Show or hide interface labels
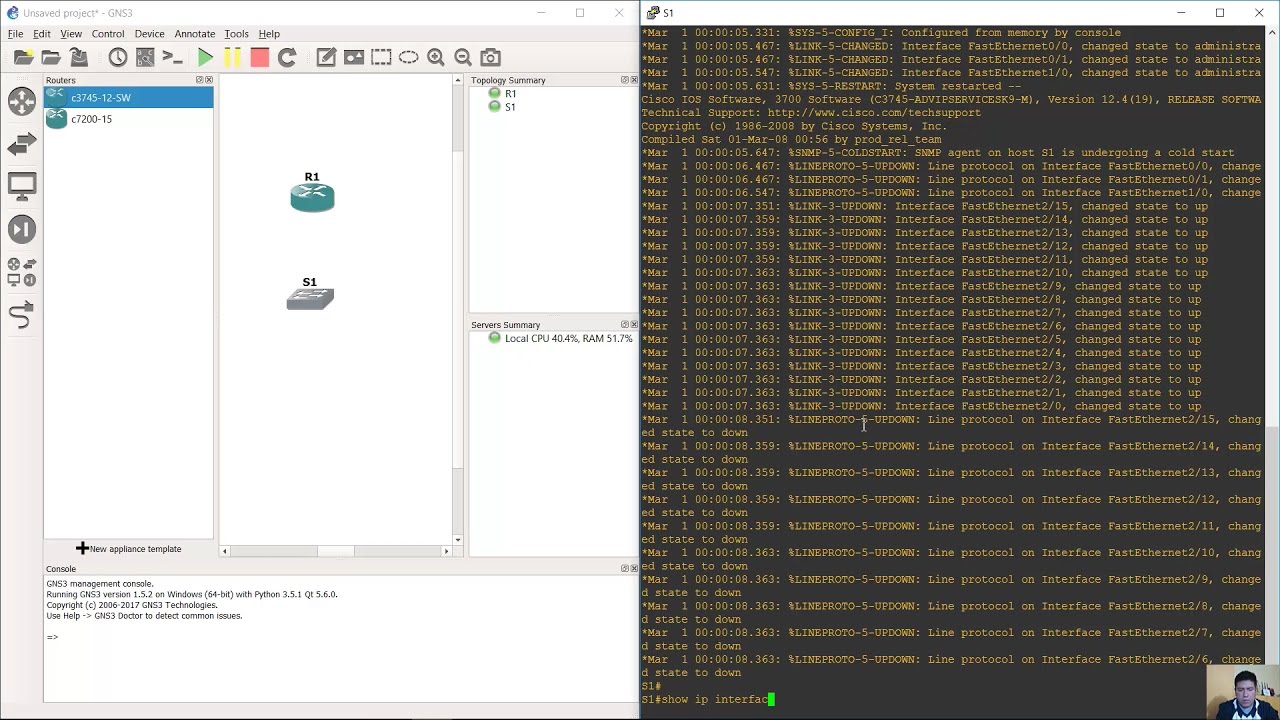This screenshot has width=1280, height=720. [x=145, y=58]
